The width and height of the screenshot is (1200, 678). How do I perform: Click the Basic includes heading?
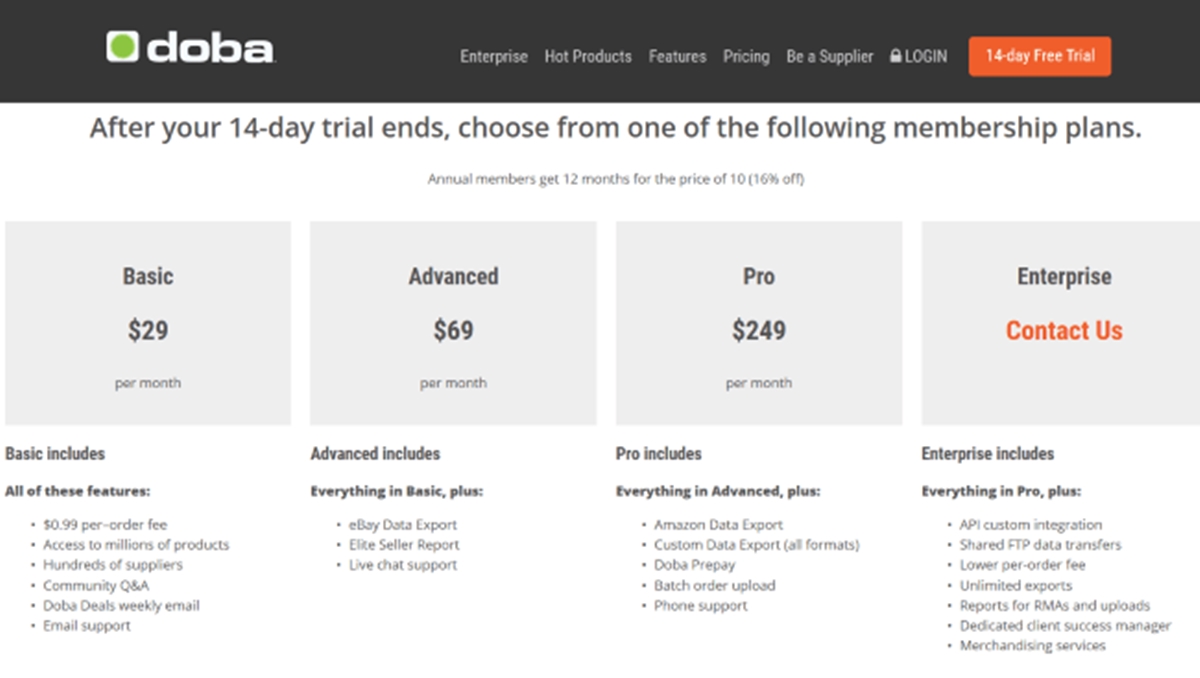[55, 454]
